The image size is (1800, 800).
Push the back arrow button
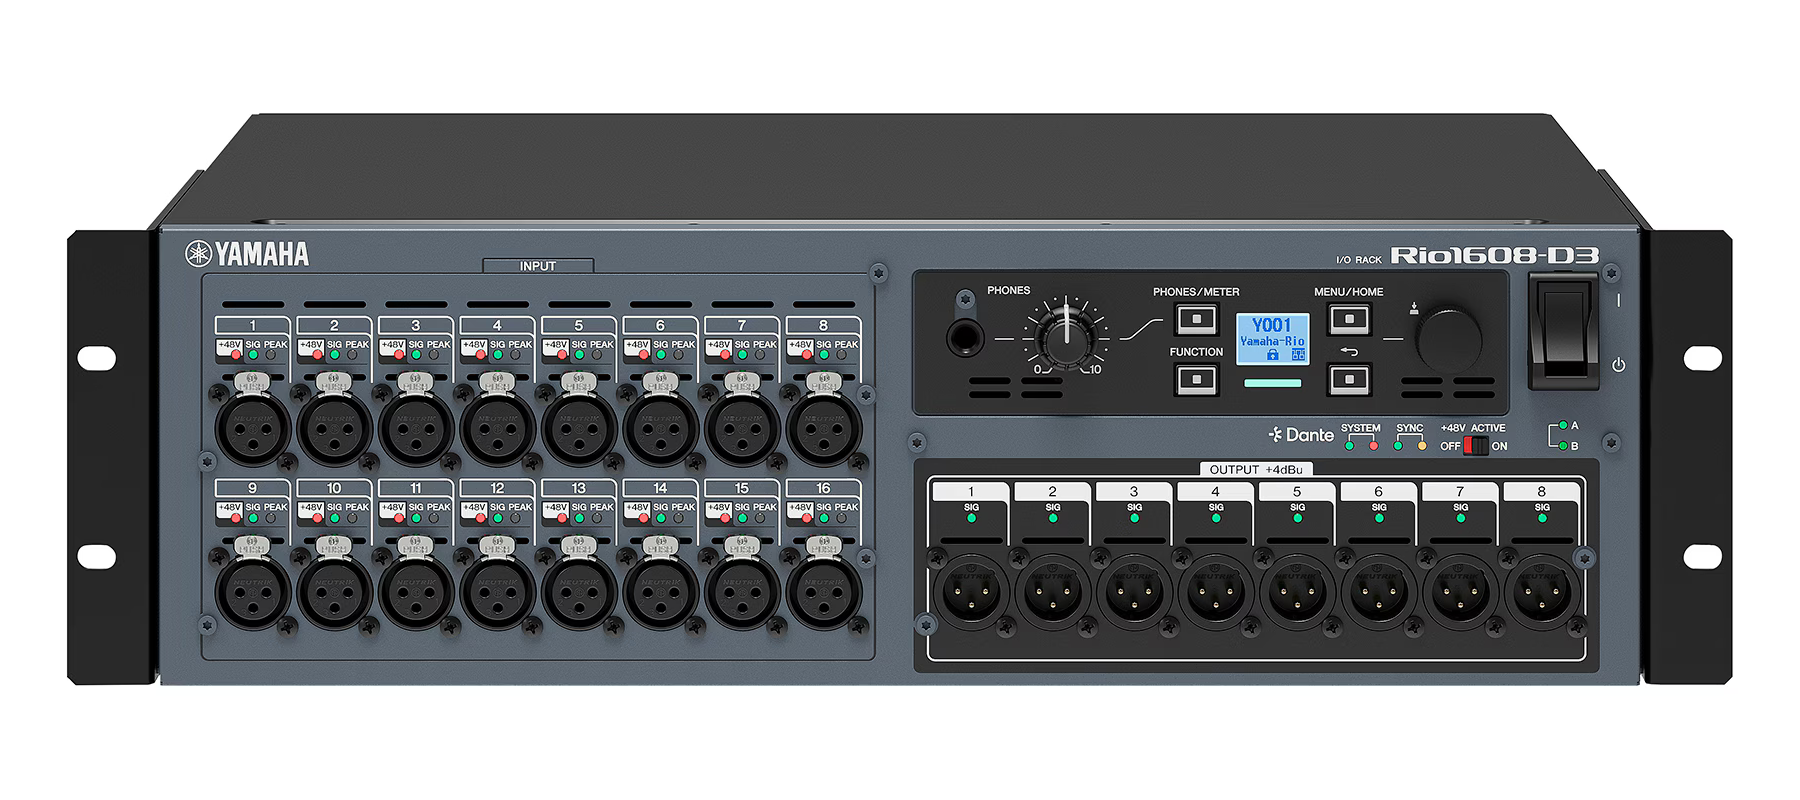(1349, 380)
